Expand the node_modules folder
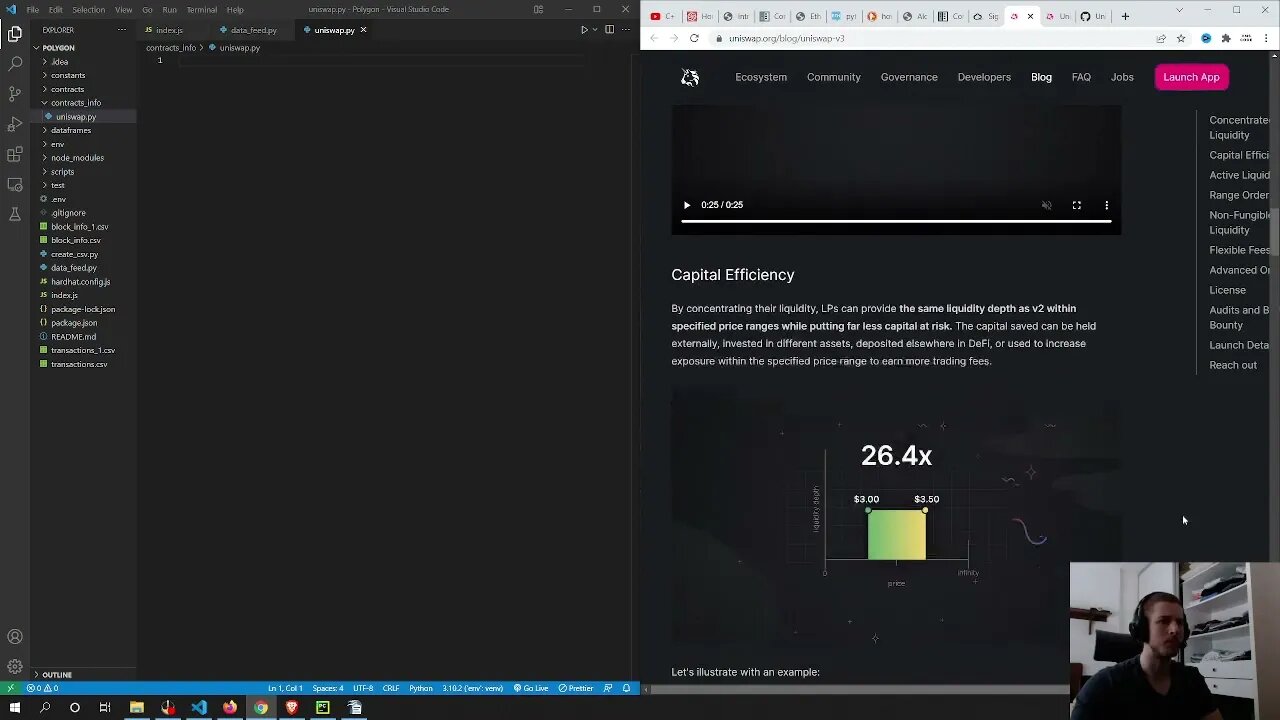 pos(77,158)
